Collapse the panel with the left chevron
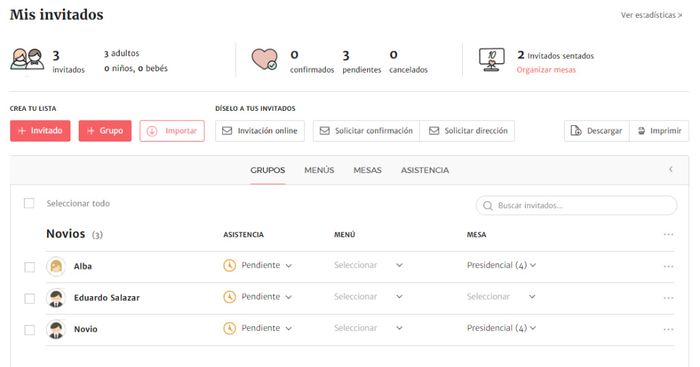700x367 pixels. [671, 169]
